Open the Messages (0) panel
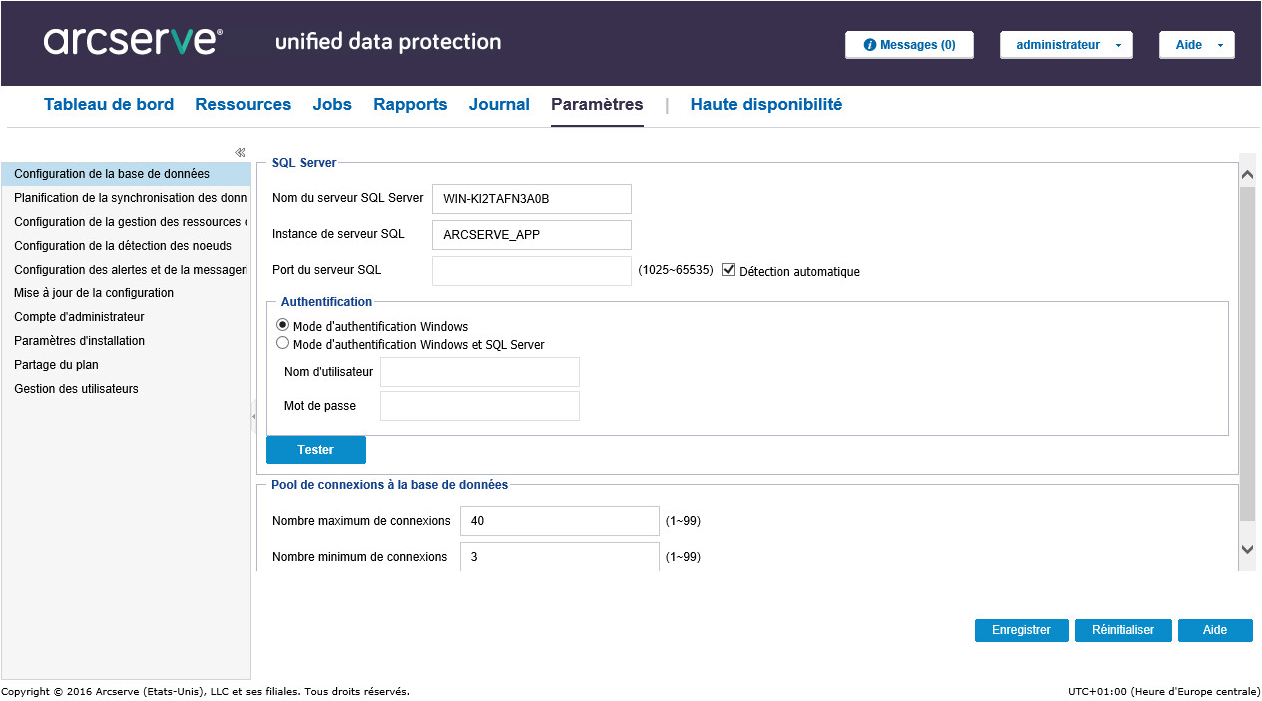Viewport: 1262px width, 701px height. (909, 44)
